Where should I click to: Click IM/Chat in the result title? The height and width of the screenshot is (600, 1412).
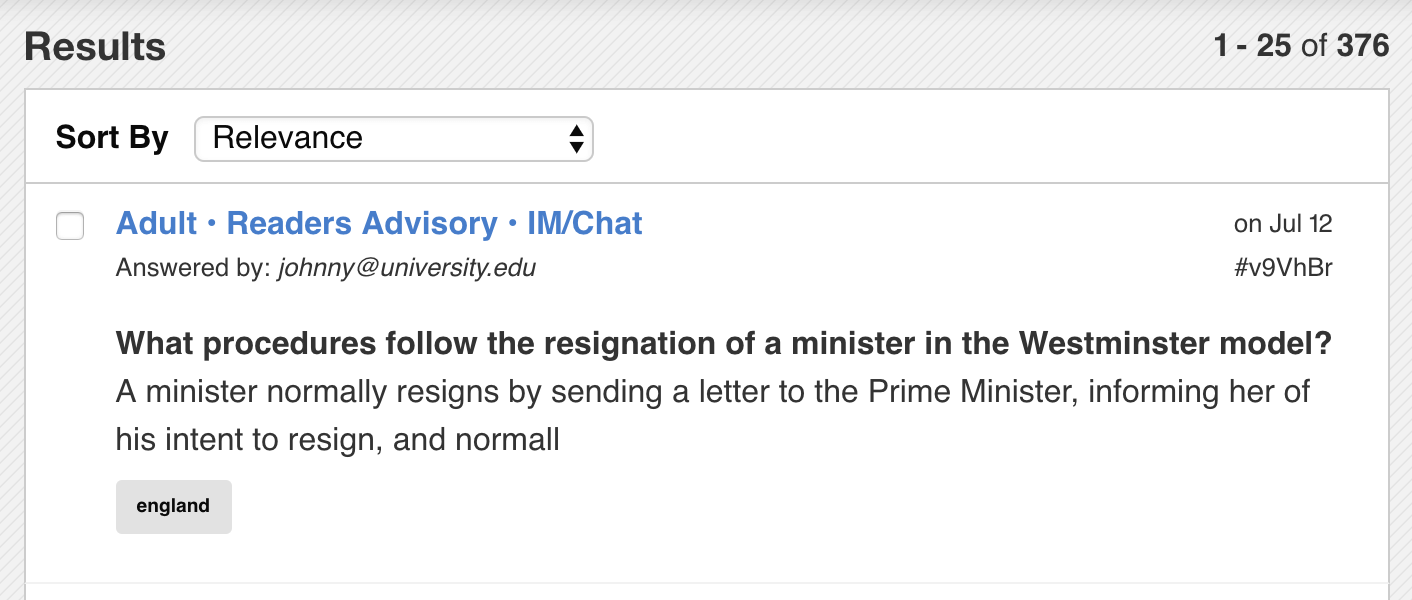585,223
